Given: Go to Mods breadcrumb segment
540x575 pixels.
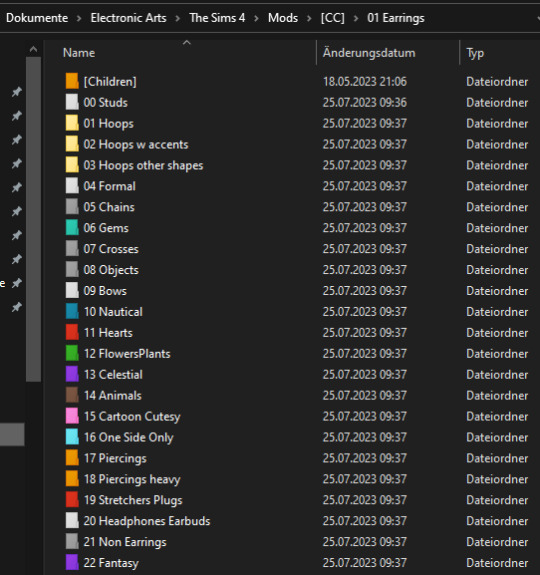Looking at the screenshot, I should point(283,18).
